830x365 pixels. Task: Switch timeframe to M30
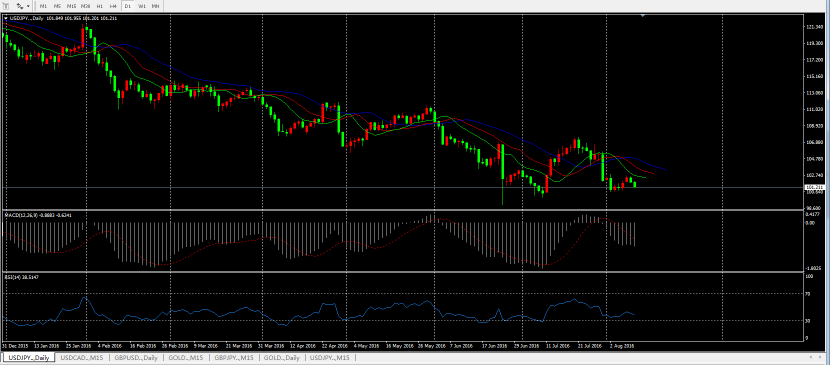coord(85,6)
